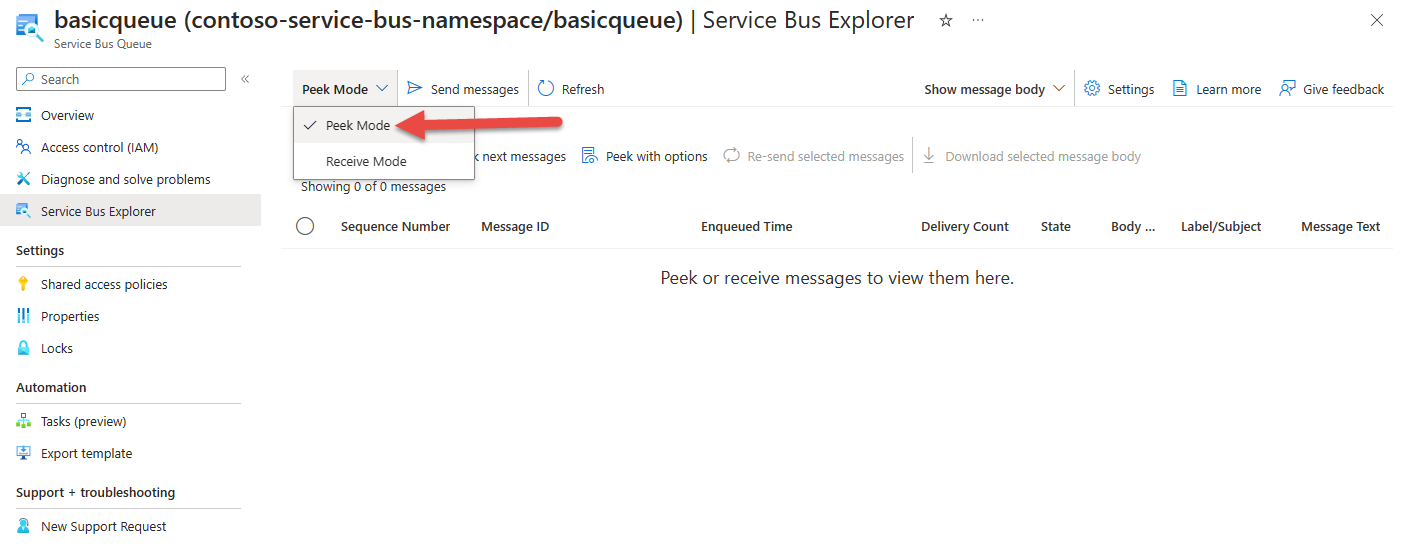Click 'Showing 0 of 0 messages' text

pyautogui.click(x=373, y=186)
